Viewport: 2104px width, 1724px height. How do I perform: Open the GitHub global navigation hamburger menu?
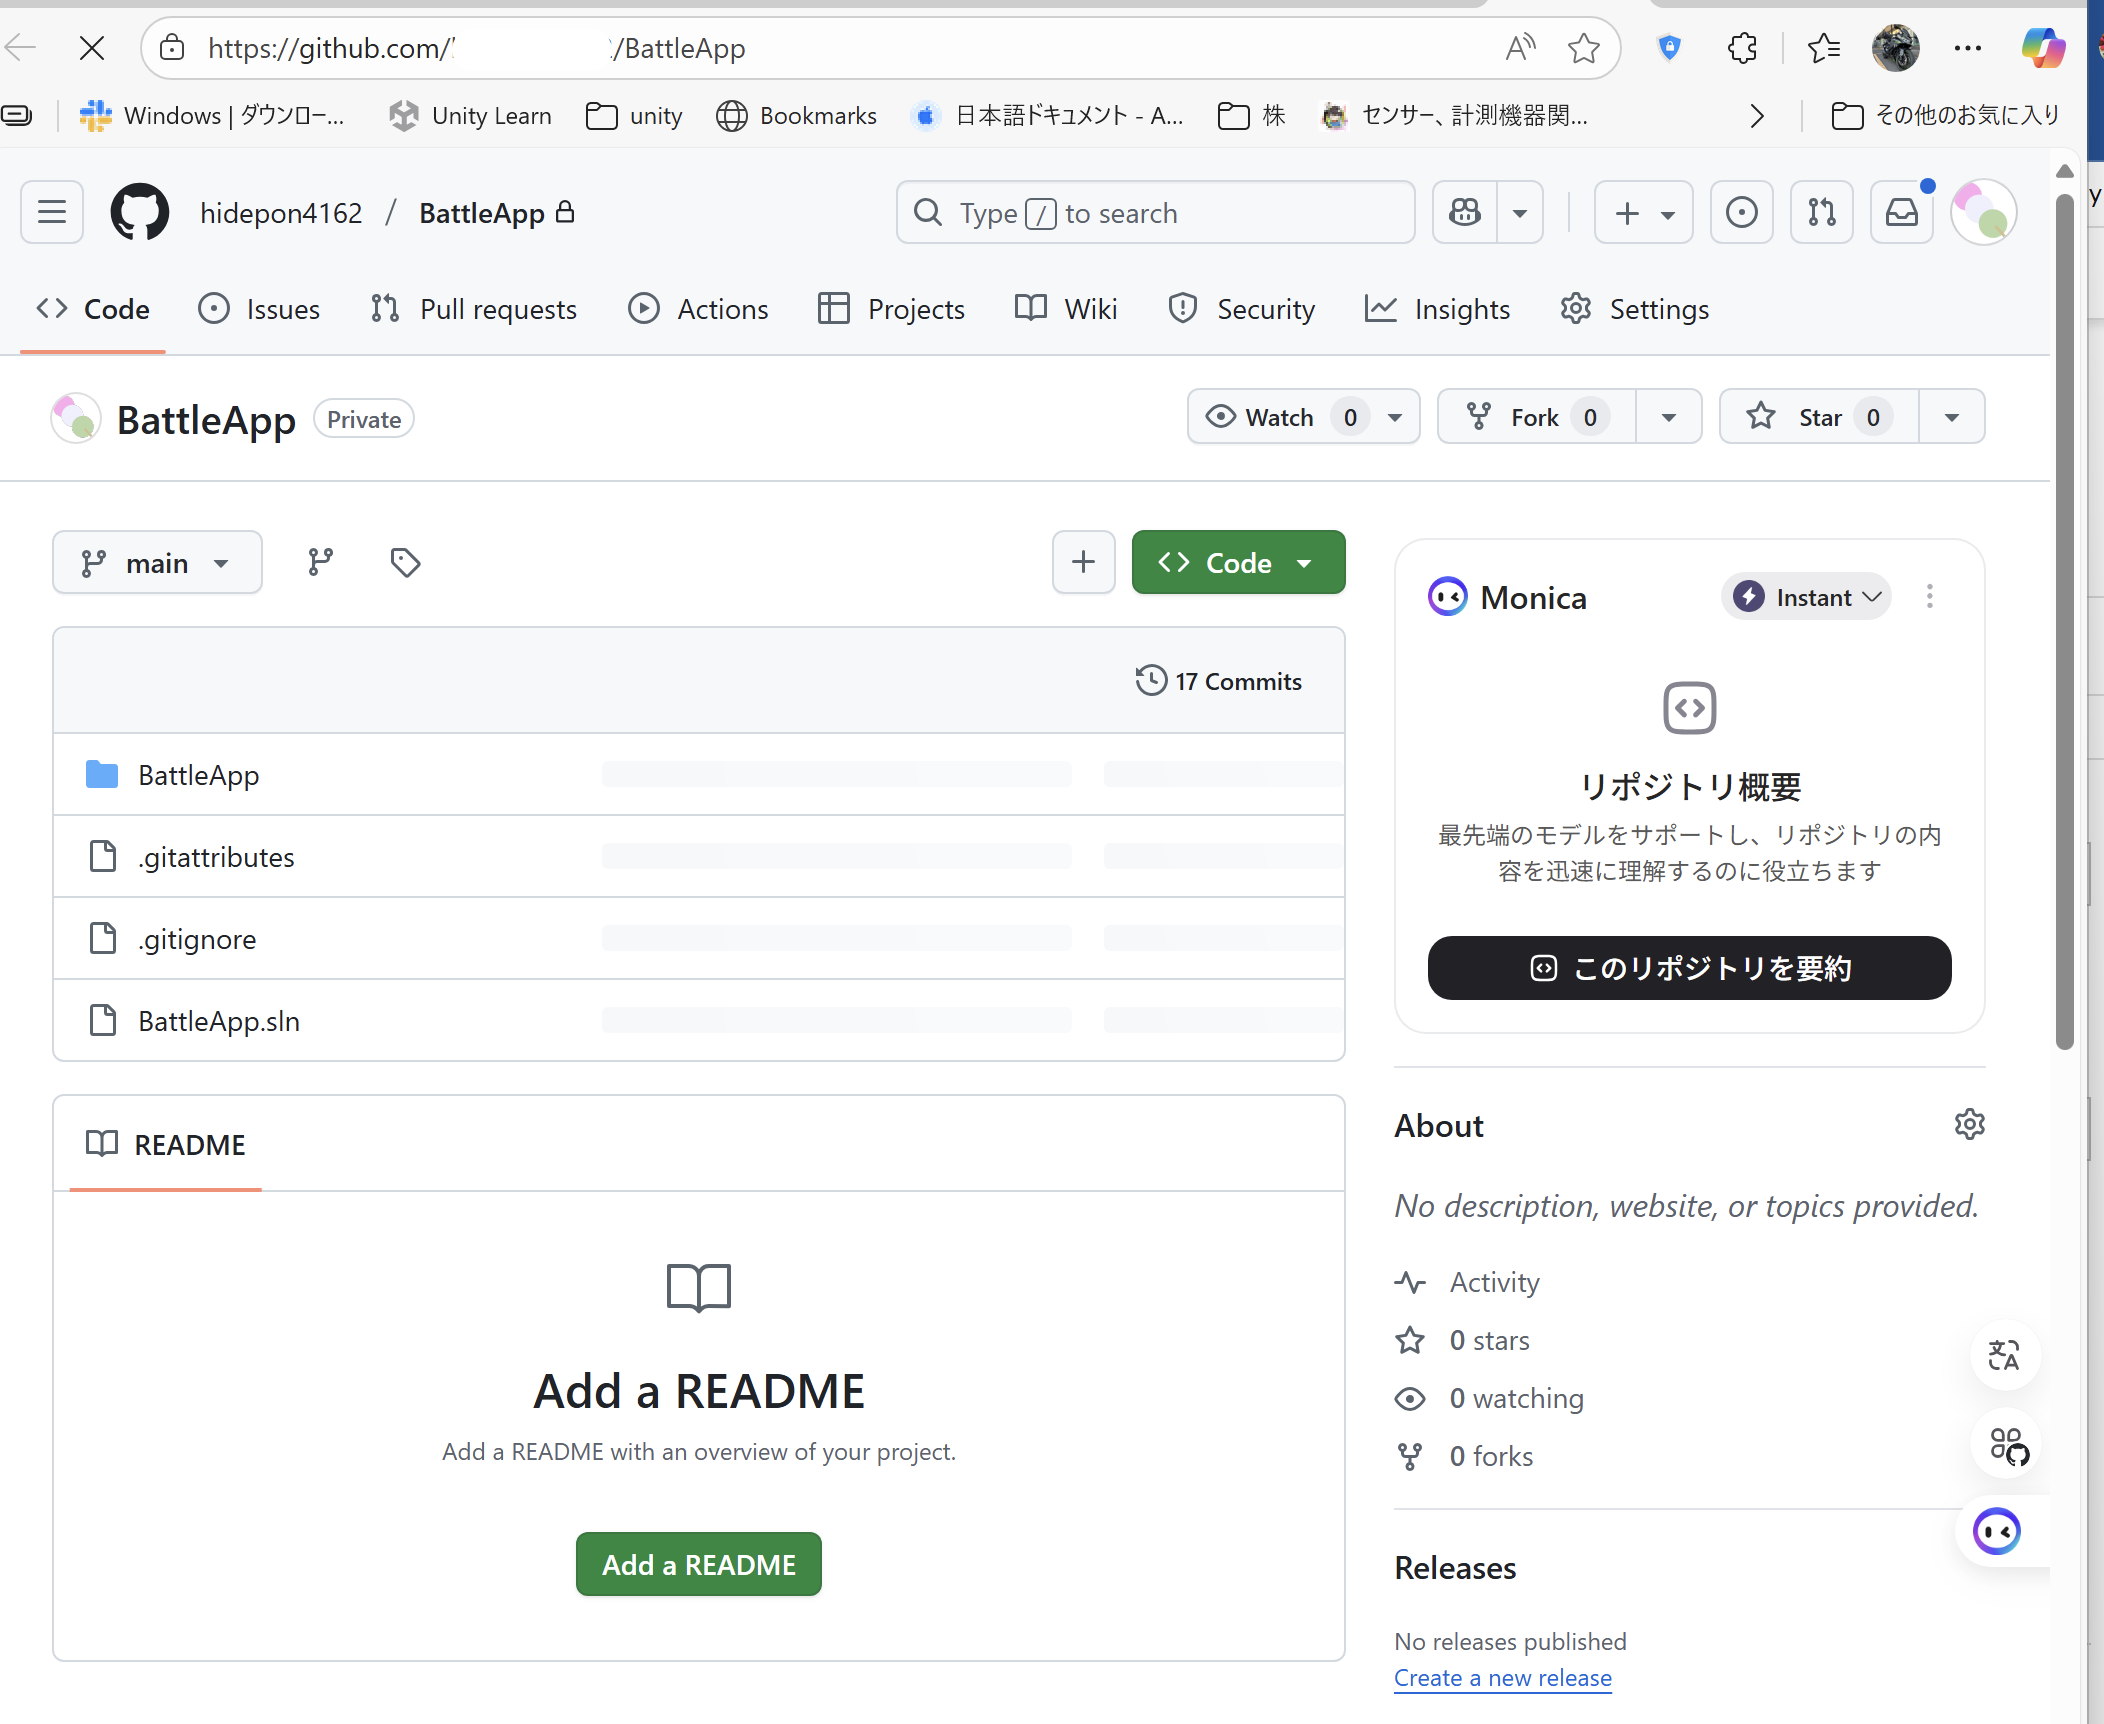click(52, 212)
